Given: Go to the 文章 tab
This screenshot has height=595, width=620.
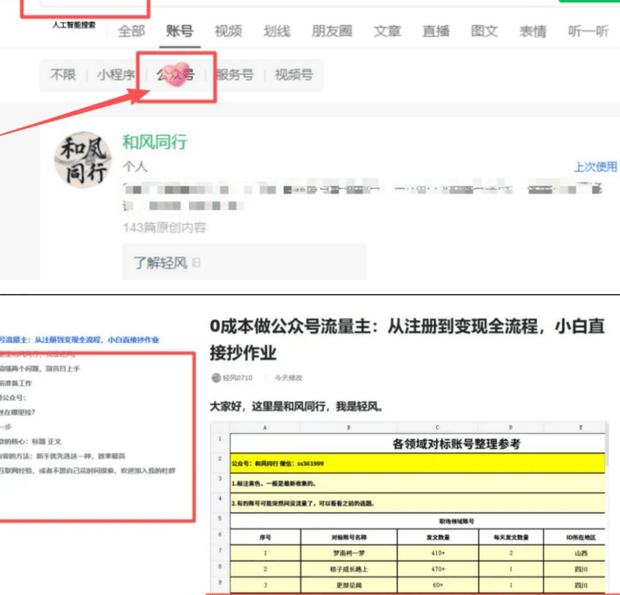Looking at the screenshot, I should 388,31.
